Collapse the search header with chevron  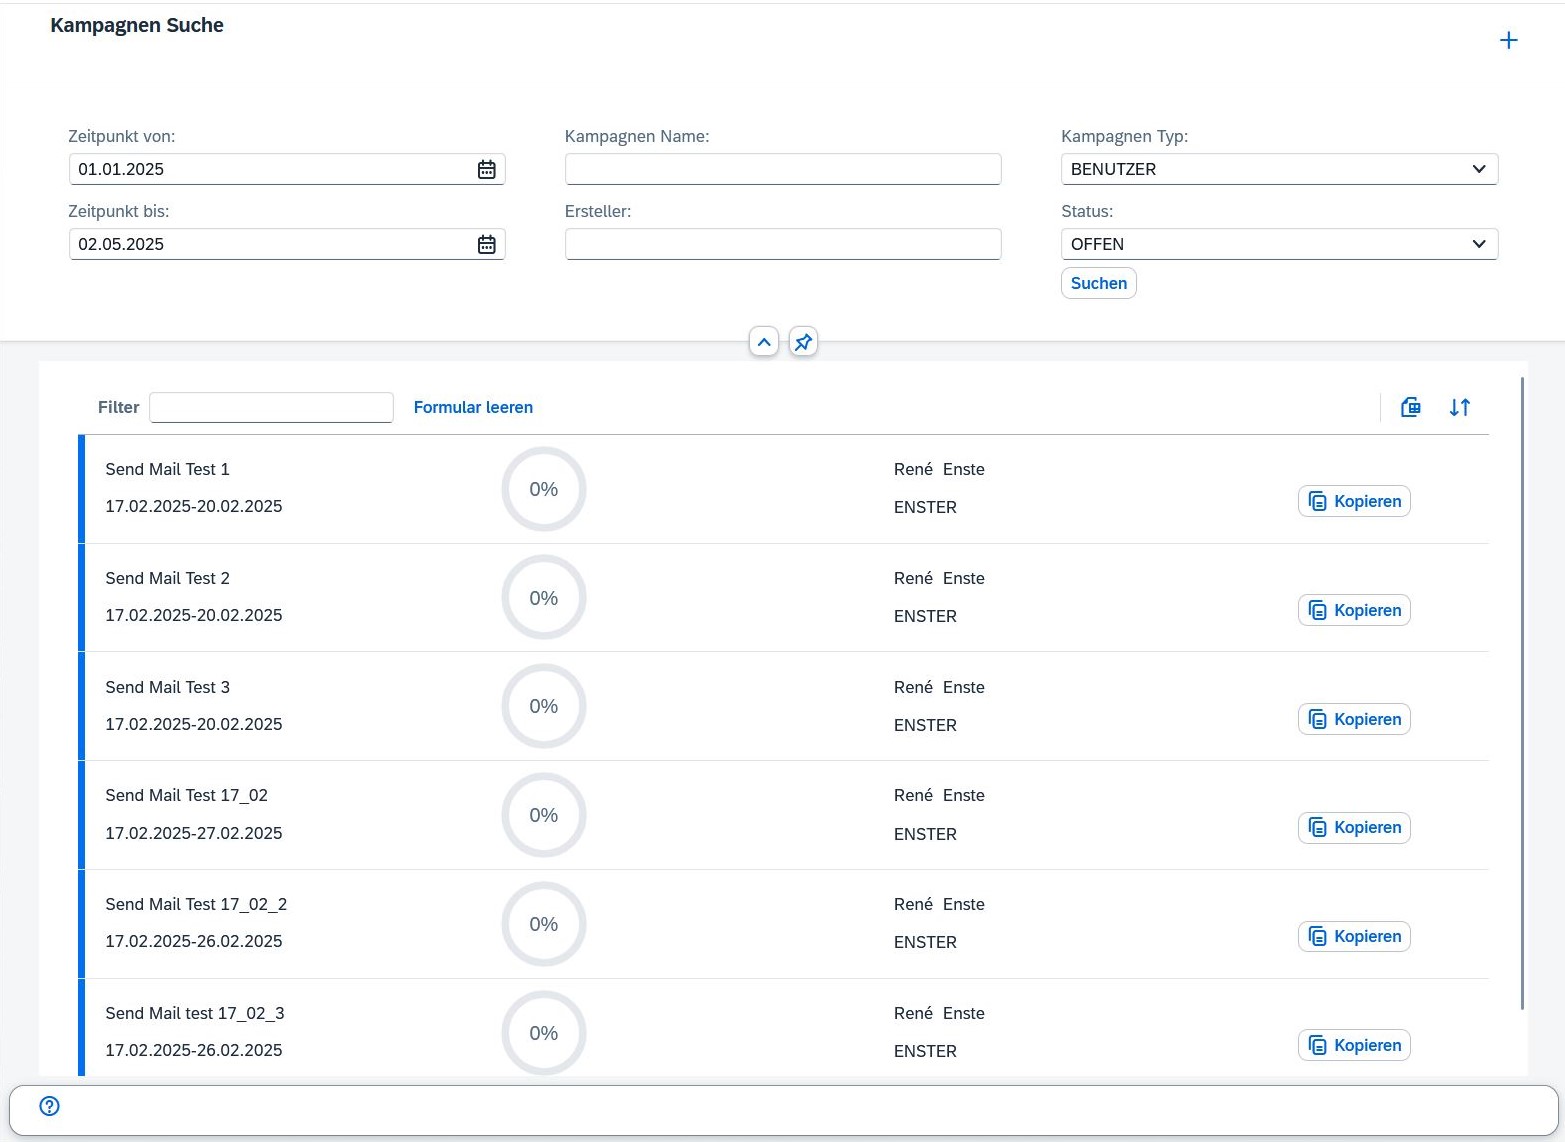[x=764, y=342]
